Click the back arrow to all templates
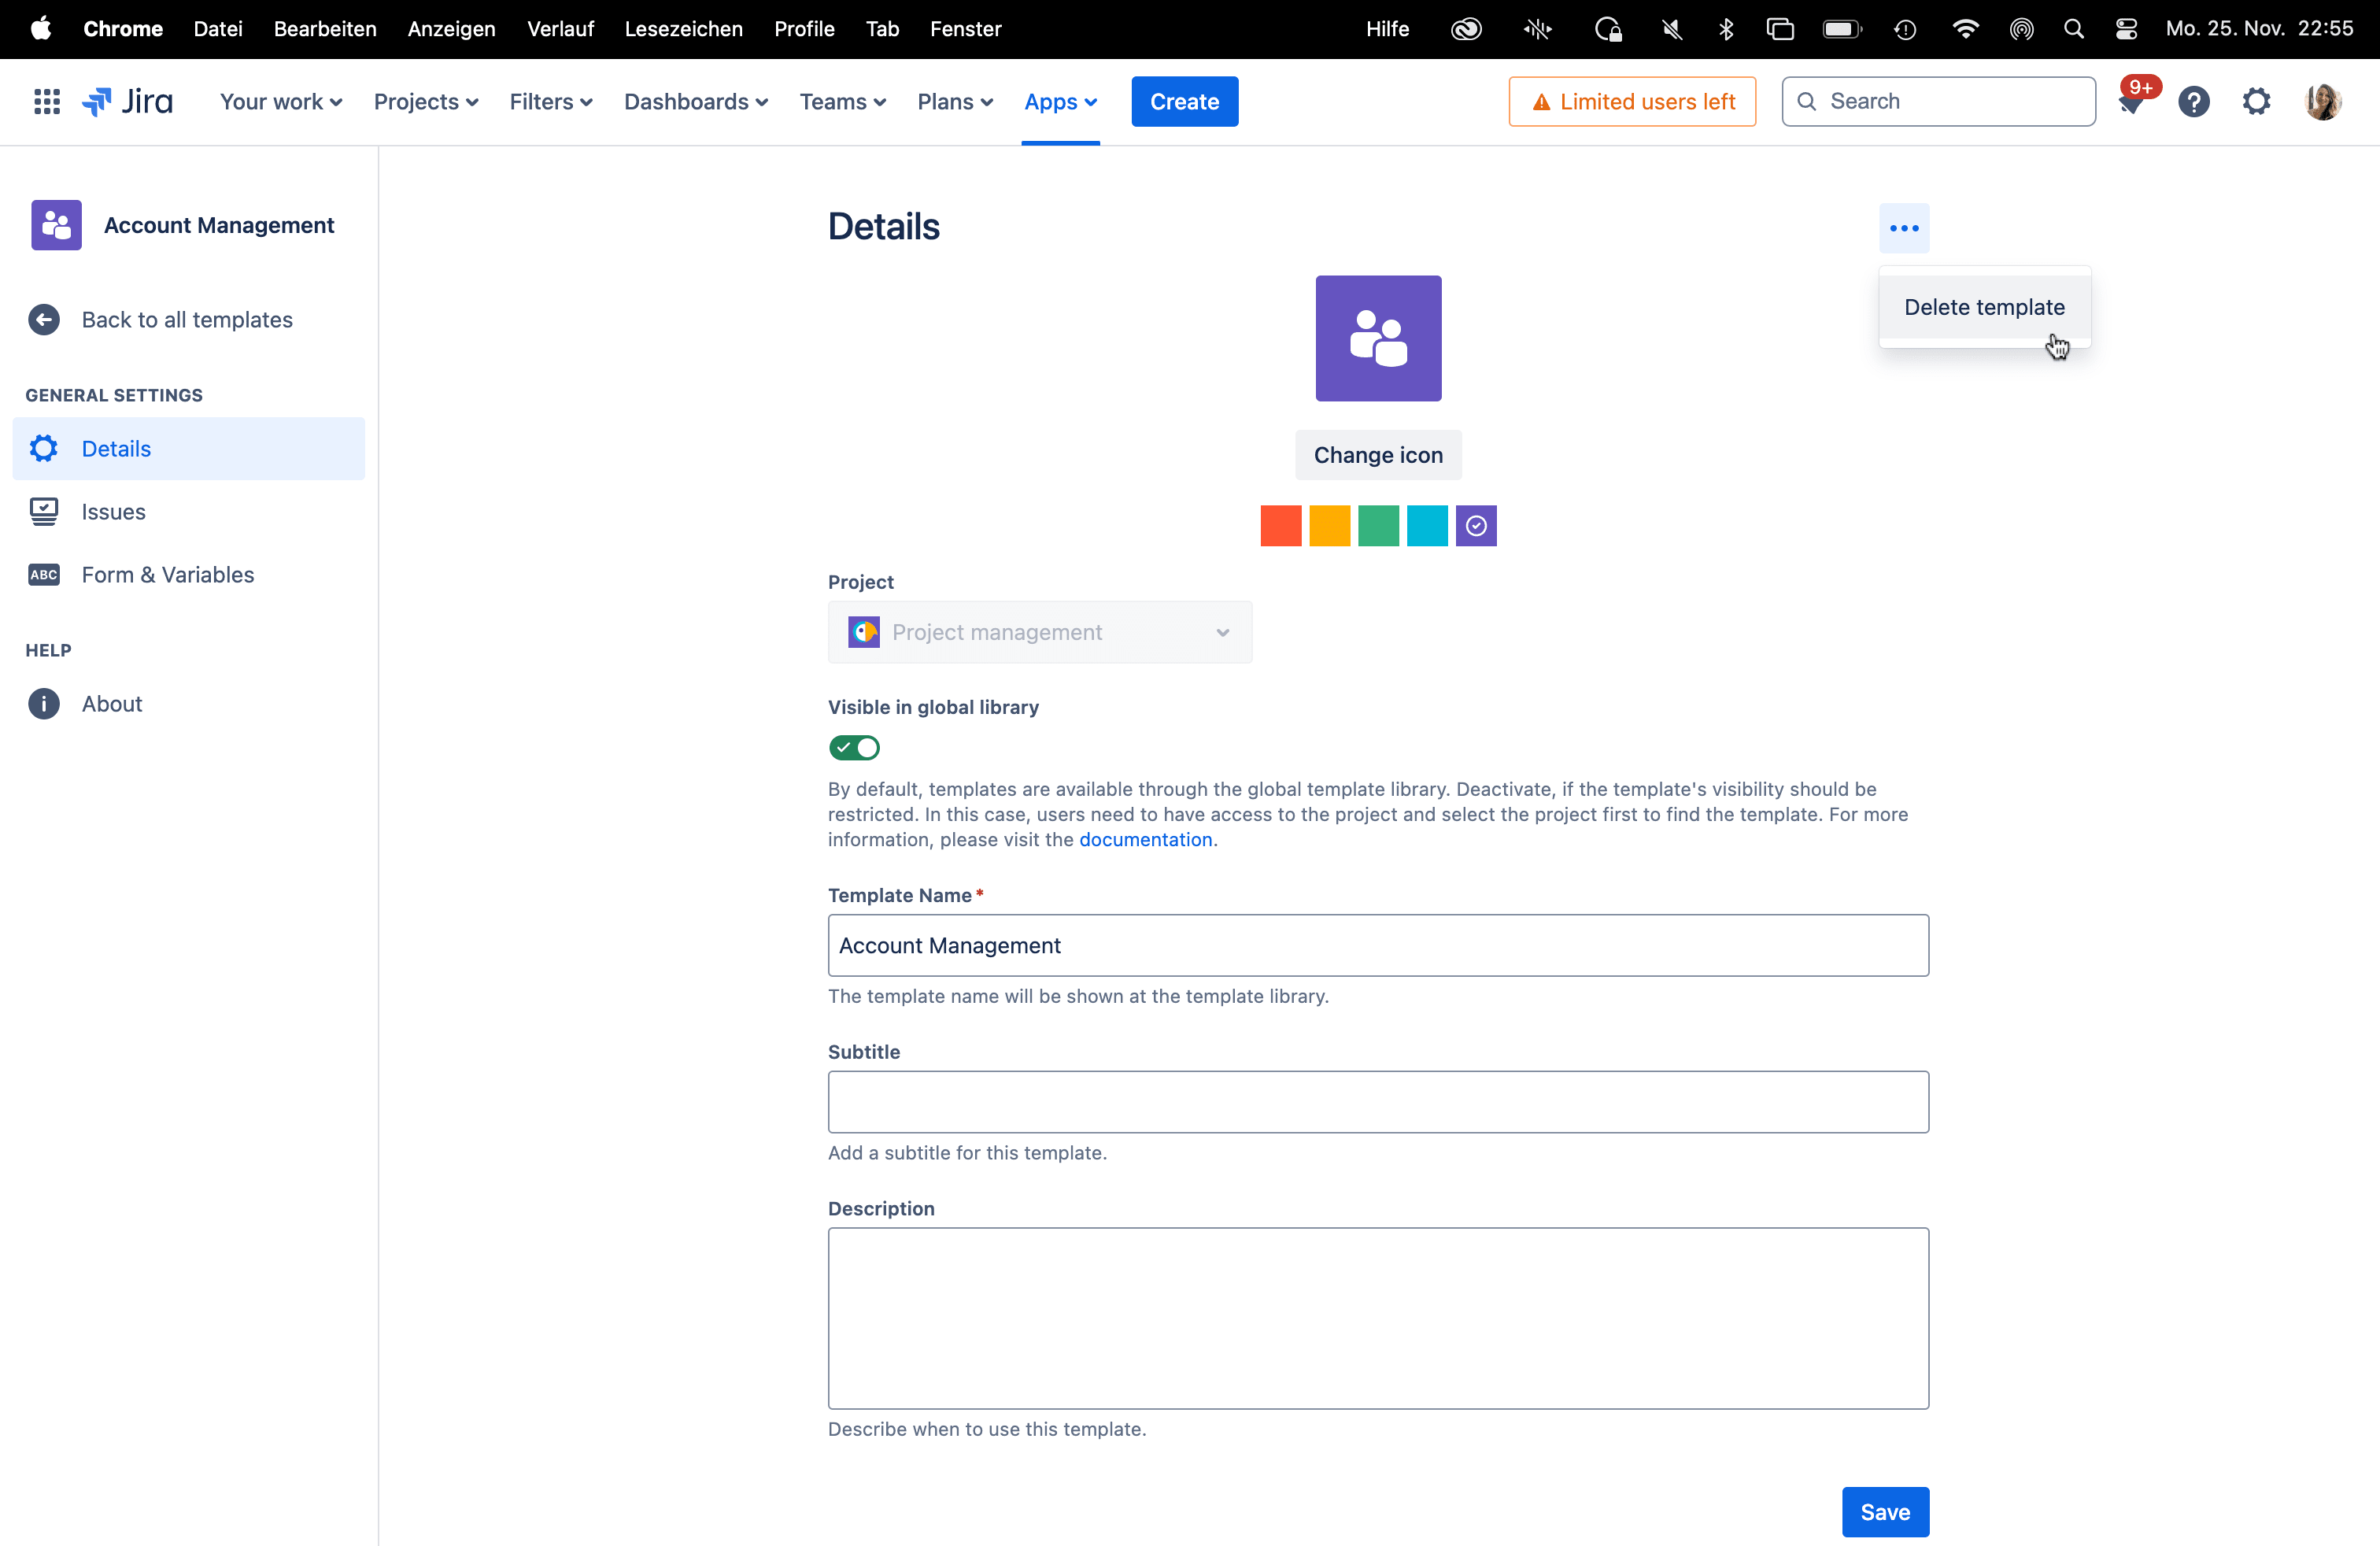 44,320
